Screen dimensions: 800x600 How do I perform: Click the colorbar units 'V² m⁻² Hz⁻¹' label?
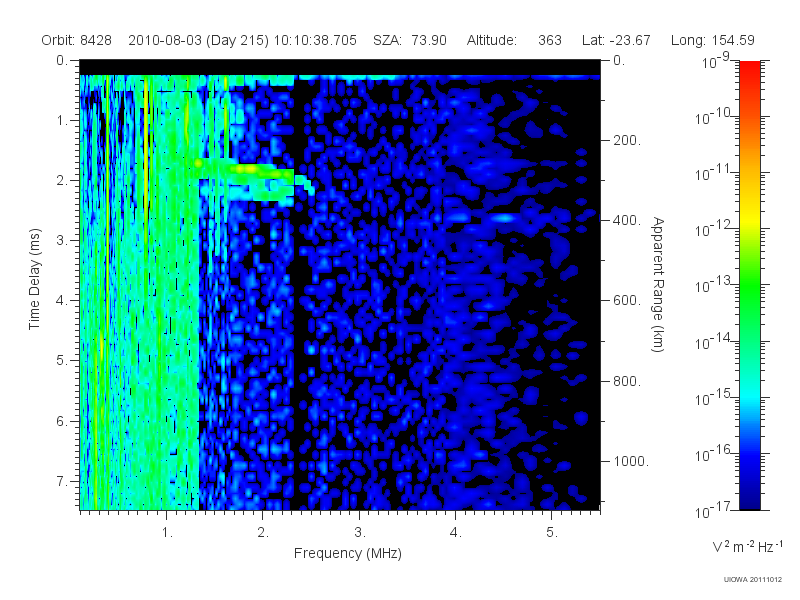point(747,546)
